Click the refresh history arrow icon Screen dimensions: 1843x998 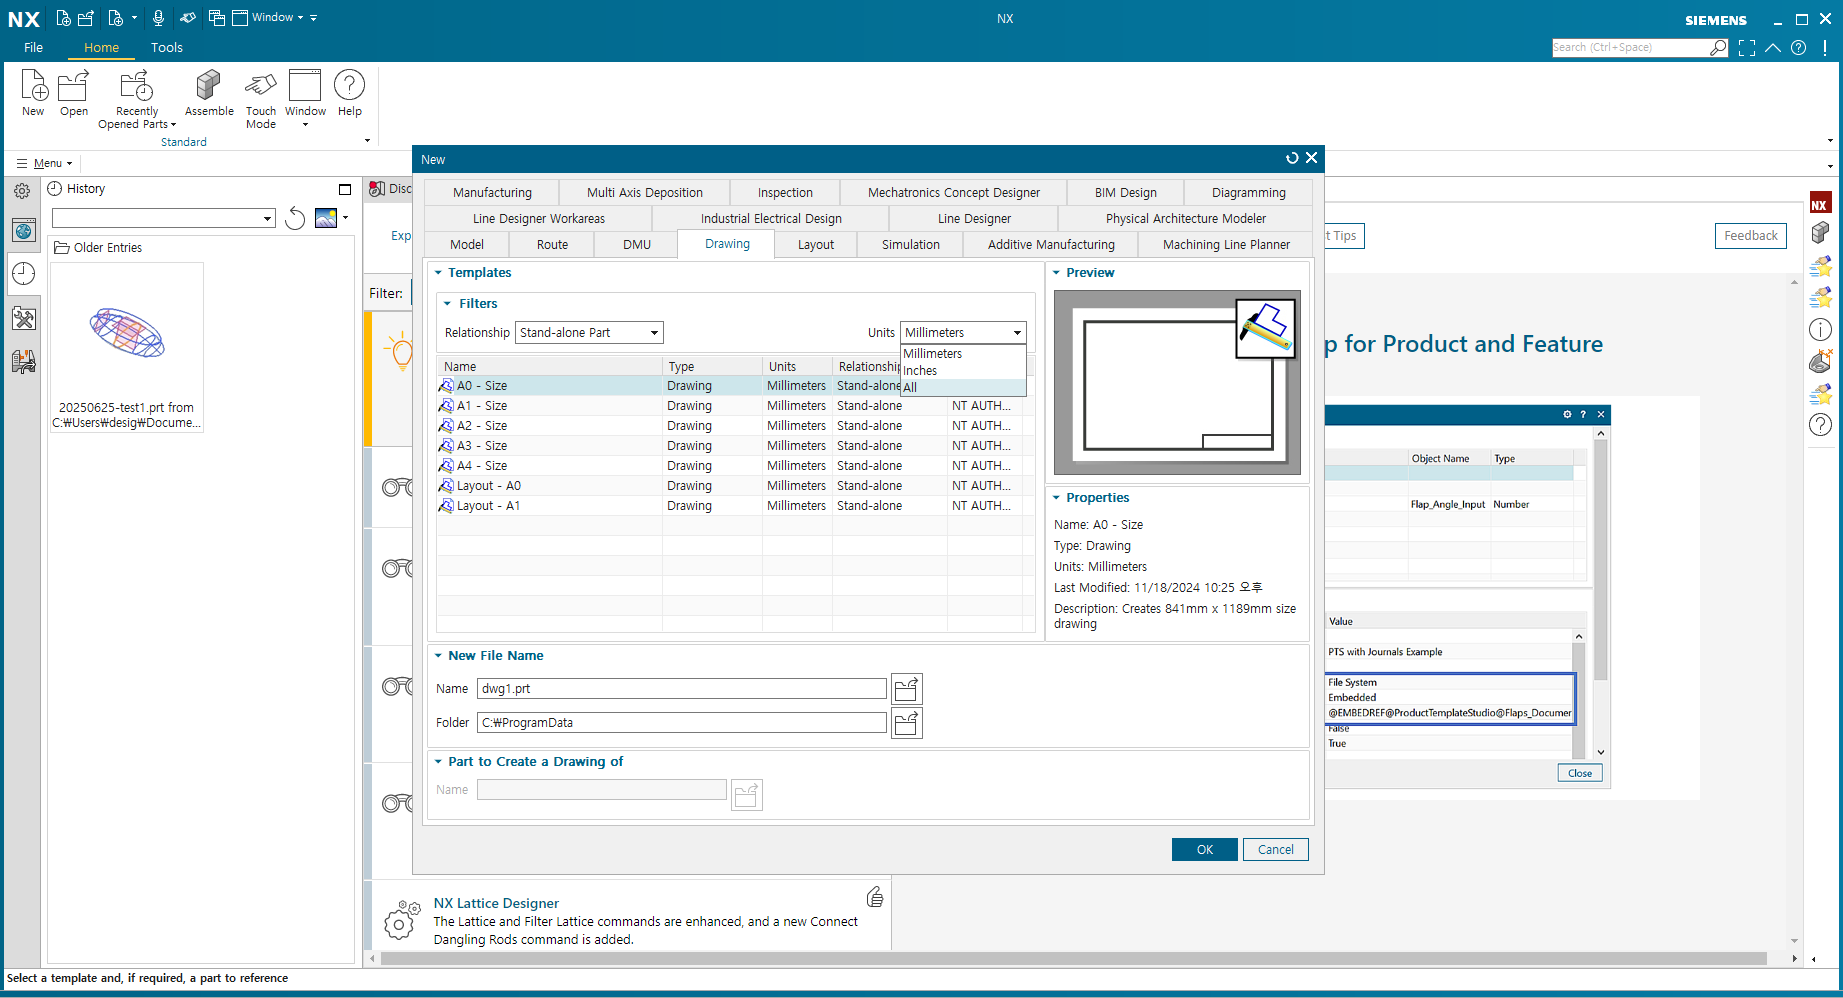click(295, 218)
